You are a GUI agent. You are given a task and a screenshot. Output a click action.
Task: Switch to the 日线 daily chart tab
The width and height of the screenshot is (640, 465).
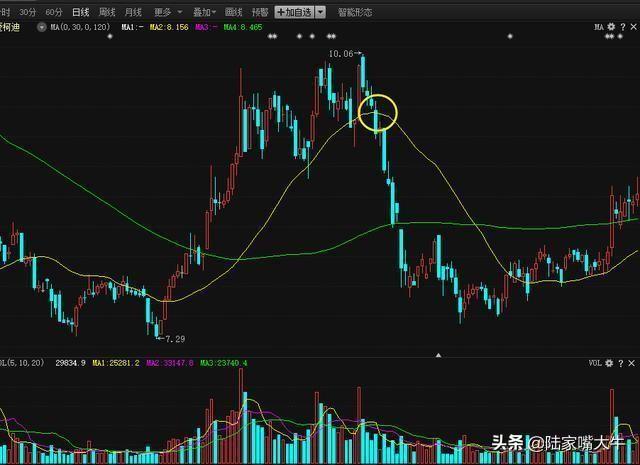80,12
